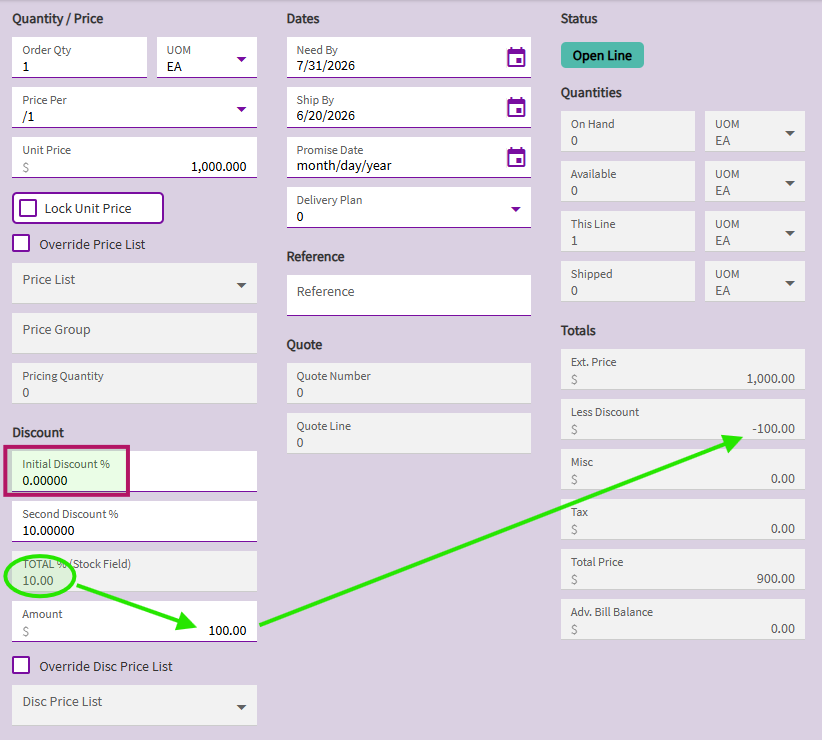Edit the Order Qty field

[79, 58]
